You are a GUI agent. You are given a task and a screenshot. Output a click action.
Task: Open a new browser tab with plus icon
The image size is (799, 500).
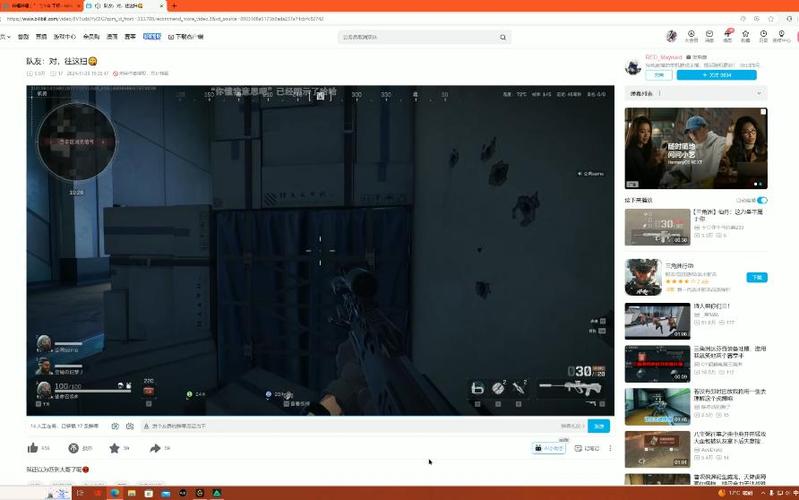pyautogui.click(x=174, y=6)
